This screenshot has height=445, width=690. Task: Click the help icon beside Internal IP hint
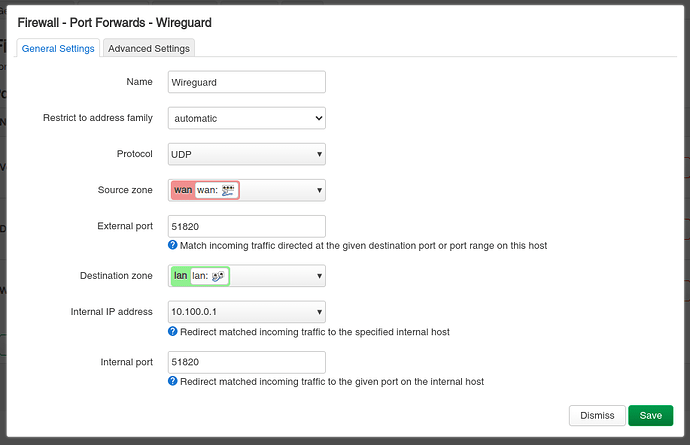(x=172, y=331)
